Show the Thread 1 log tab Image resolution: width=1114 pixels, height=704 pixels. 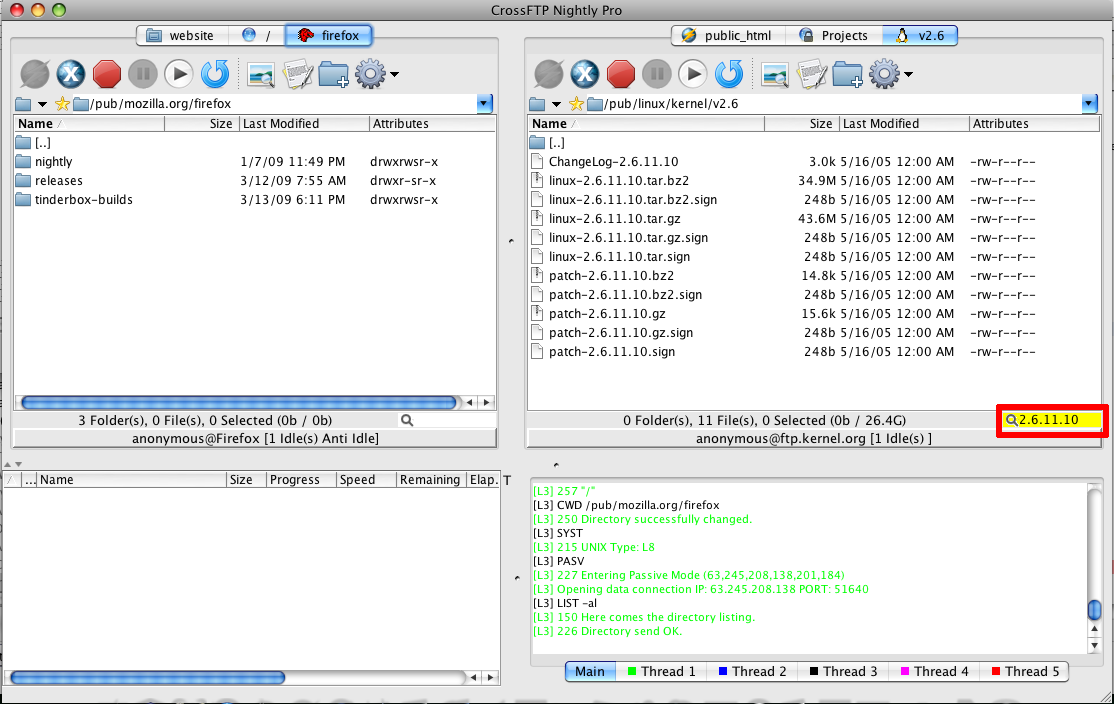tap(661, 671)
